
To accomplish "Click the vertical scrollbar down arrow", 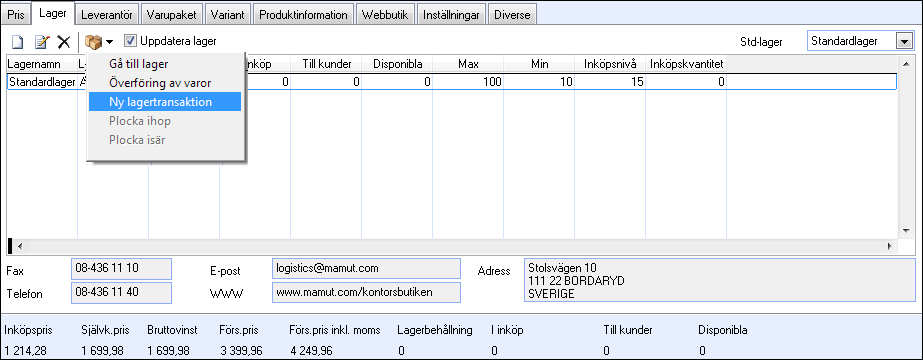I will pos(906,231).
